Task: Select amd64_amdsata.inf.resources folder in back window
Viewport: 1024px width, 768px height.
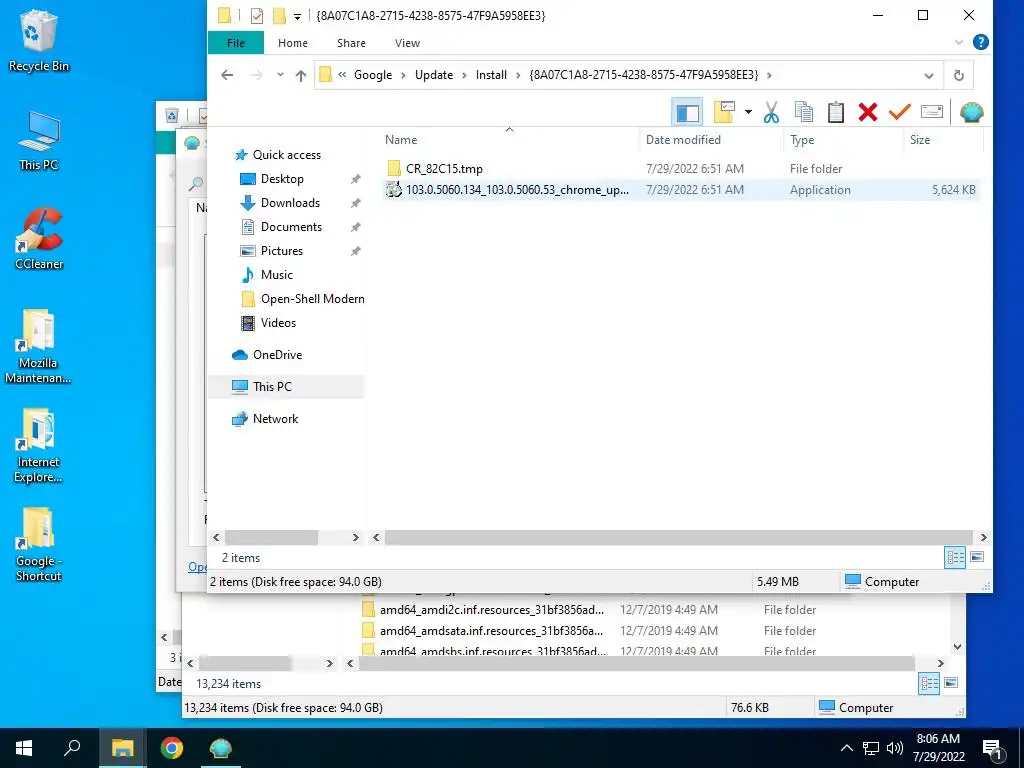Action: pyautogui.click(x=491, y=631)
